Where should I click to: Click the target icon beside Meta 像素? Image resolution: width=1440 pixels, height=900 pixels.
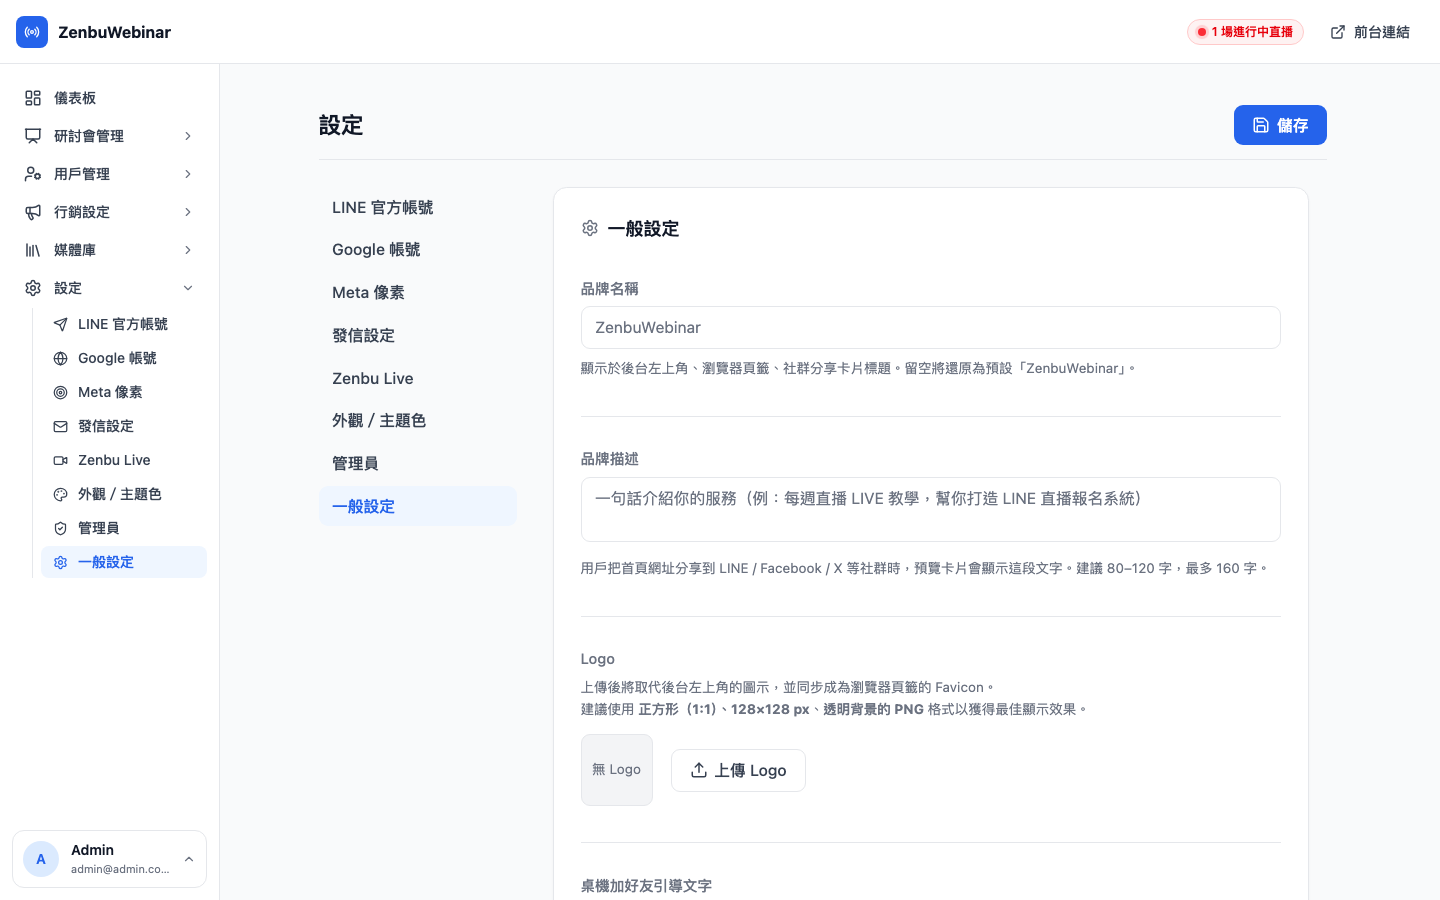[x=60, y=392]
